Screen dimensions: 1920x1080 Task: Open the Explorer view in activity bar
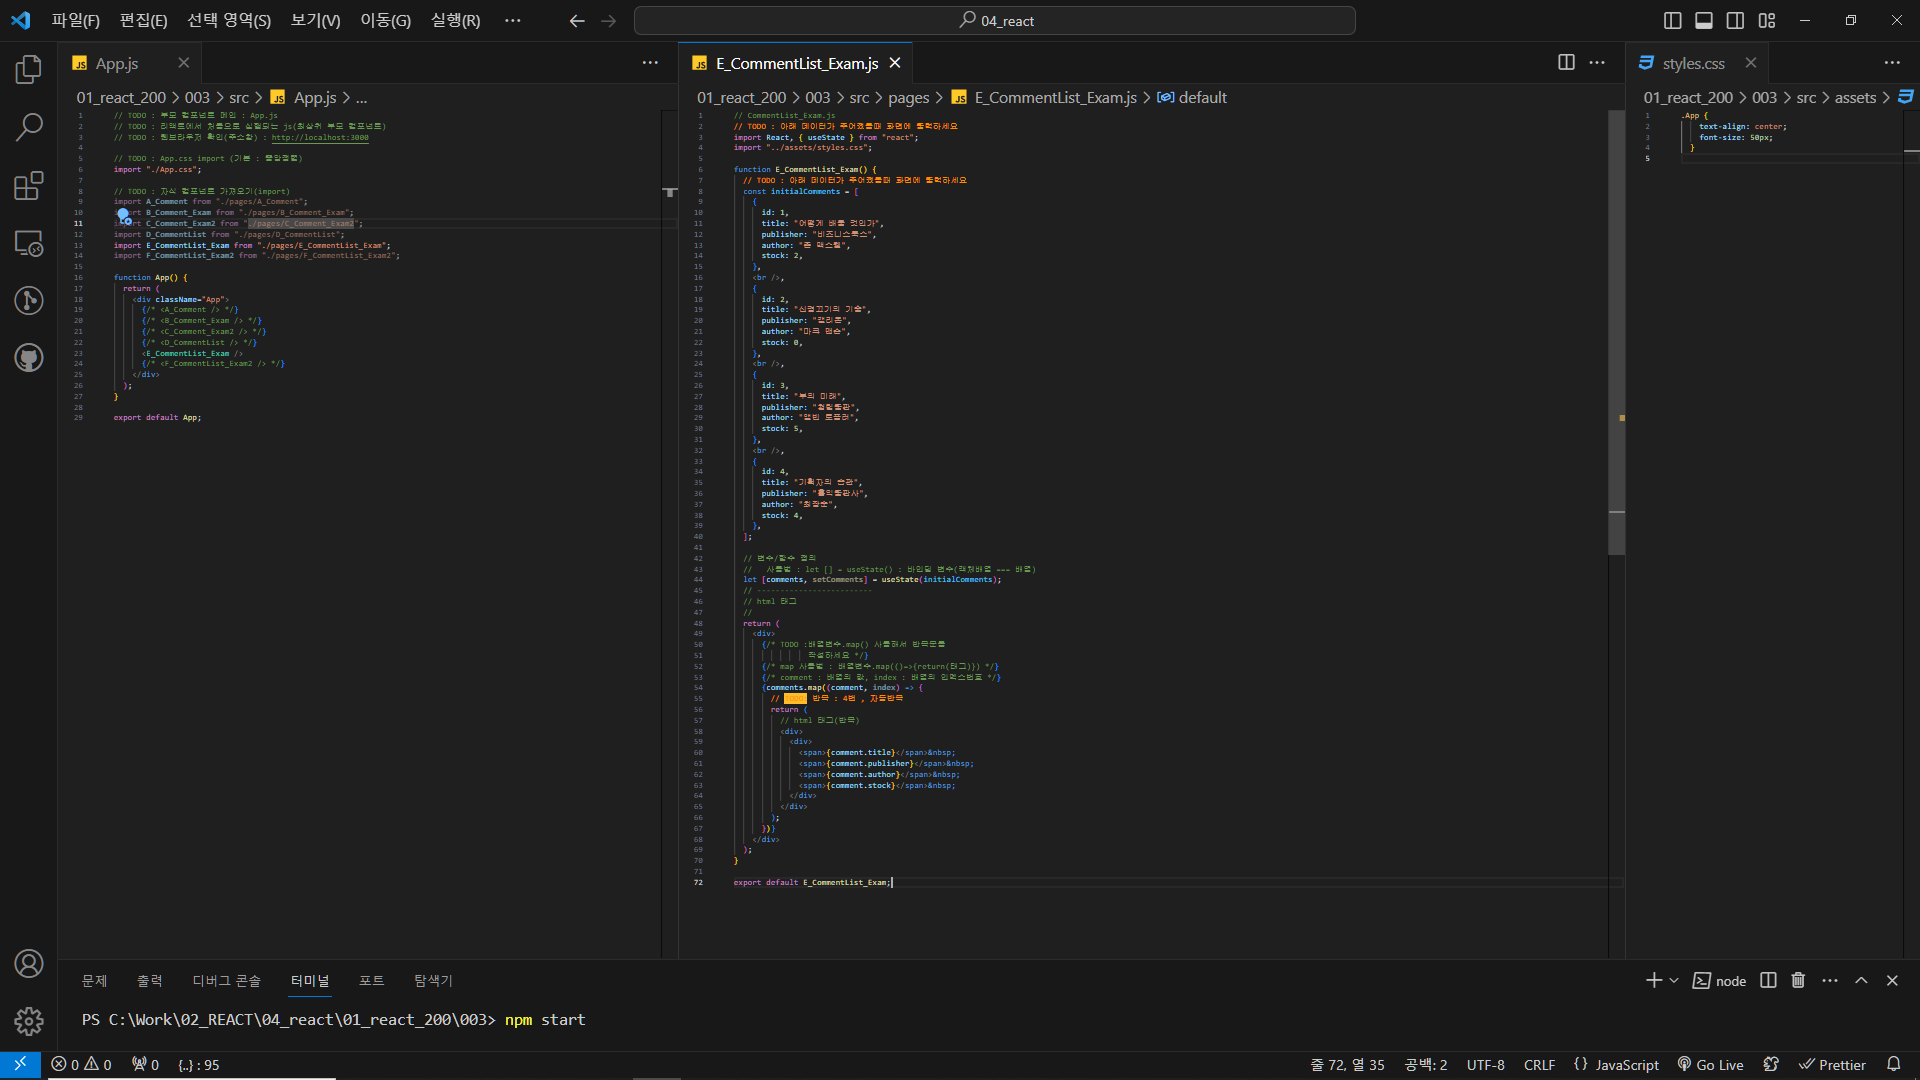pyautogui.click(x=29, y=69)
